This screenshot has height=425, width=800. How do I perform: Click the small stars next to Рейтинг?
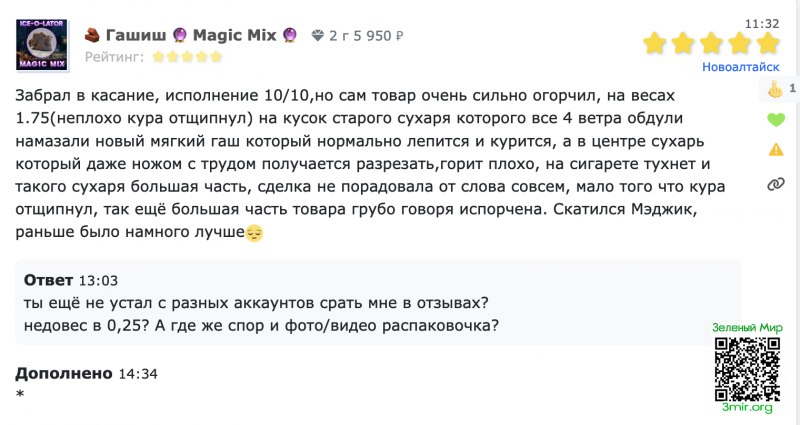tap(194, 57)
